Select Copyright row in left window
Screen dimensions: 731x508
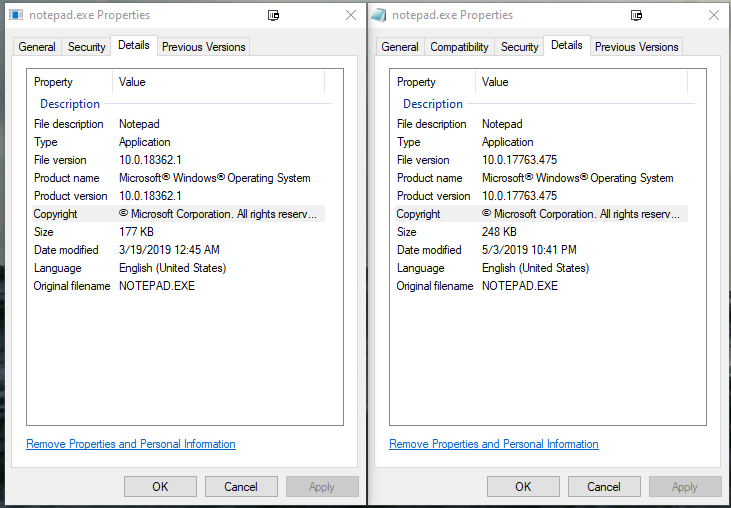[179, 214]
